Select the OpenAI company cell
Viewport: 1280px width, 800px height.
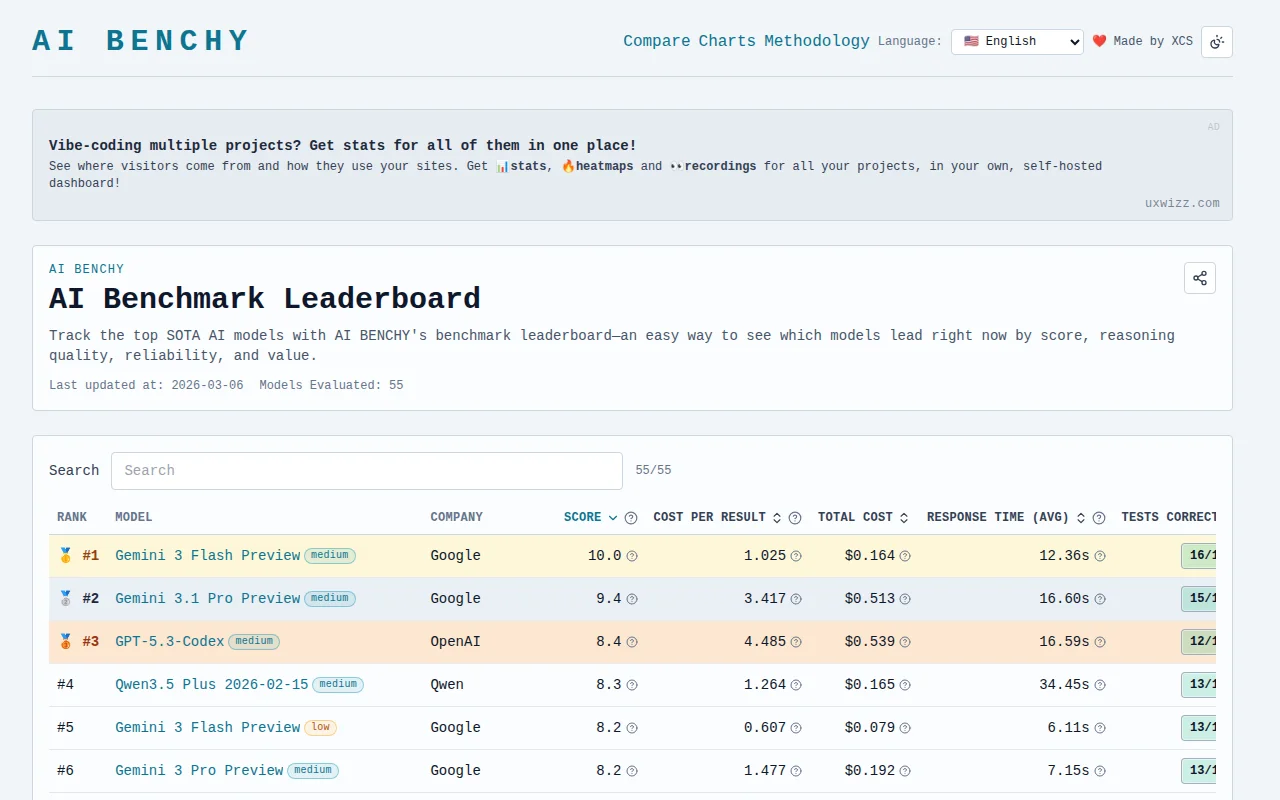[x=456, y=642]
